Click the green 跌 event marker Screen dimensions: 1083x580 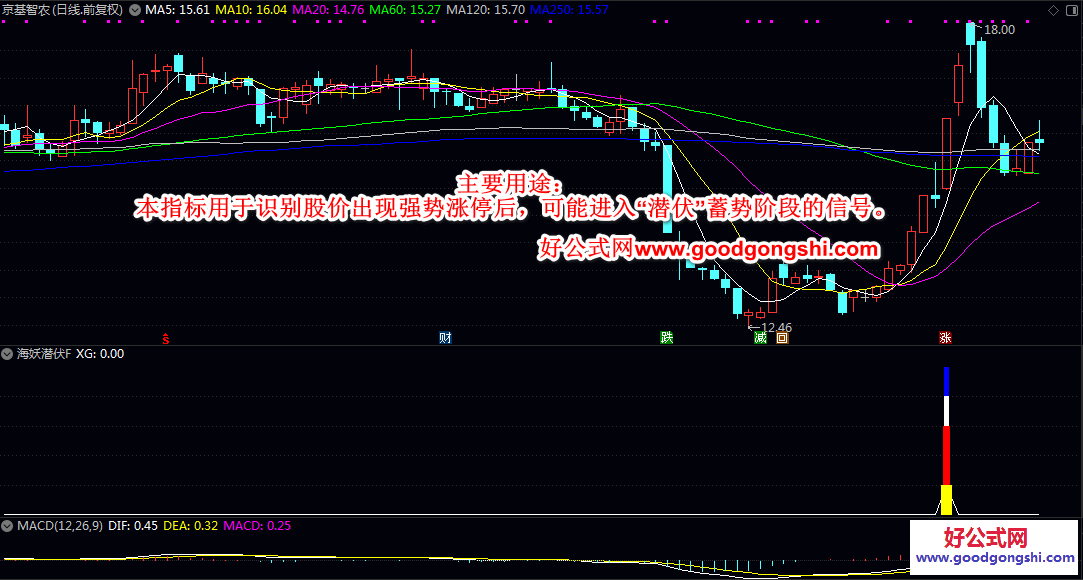(667, 338)
